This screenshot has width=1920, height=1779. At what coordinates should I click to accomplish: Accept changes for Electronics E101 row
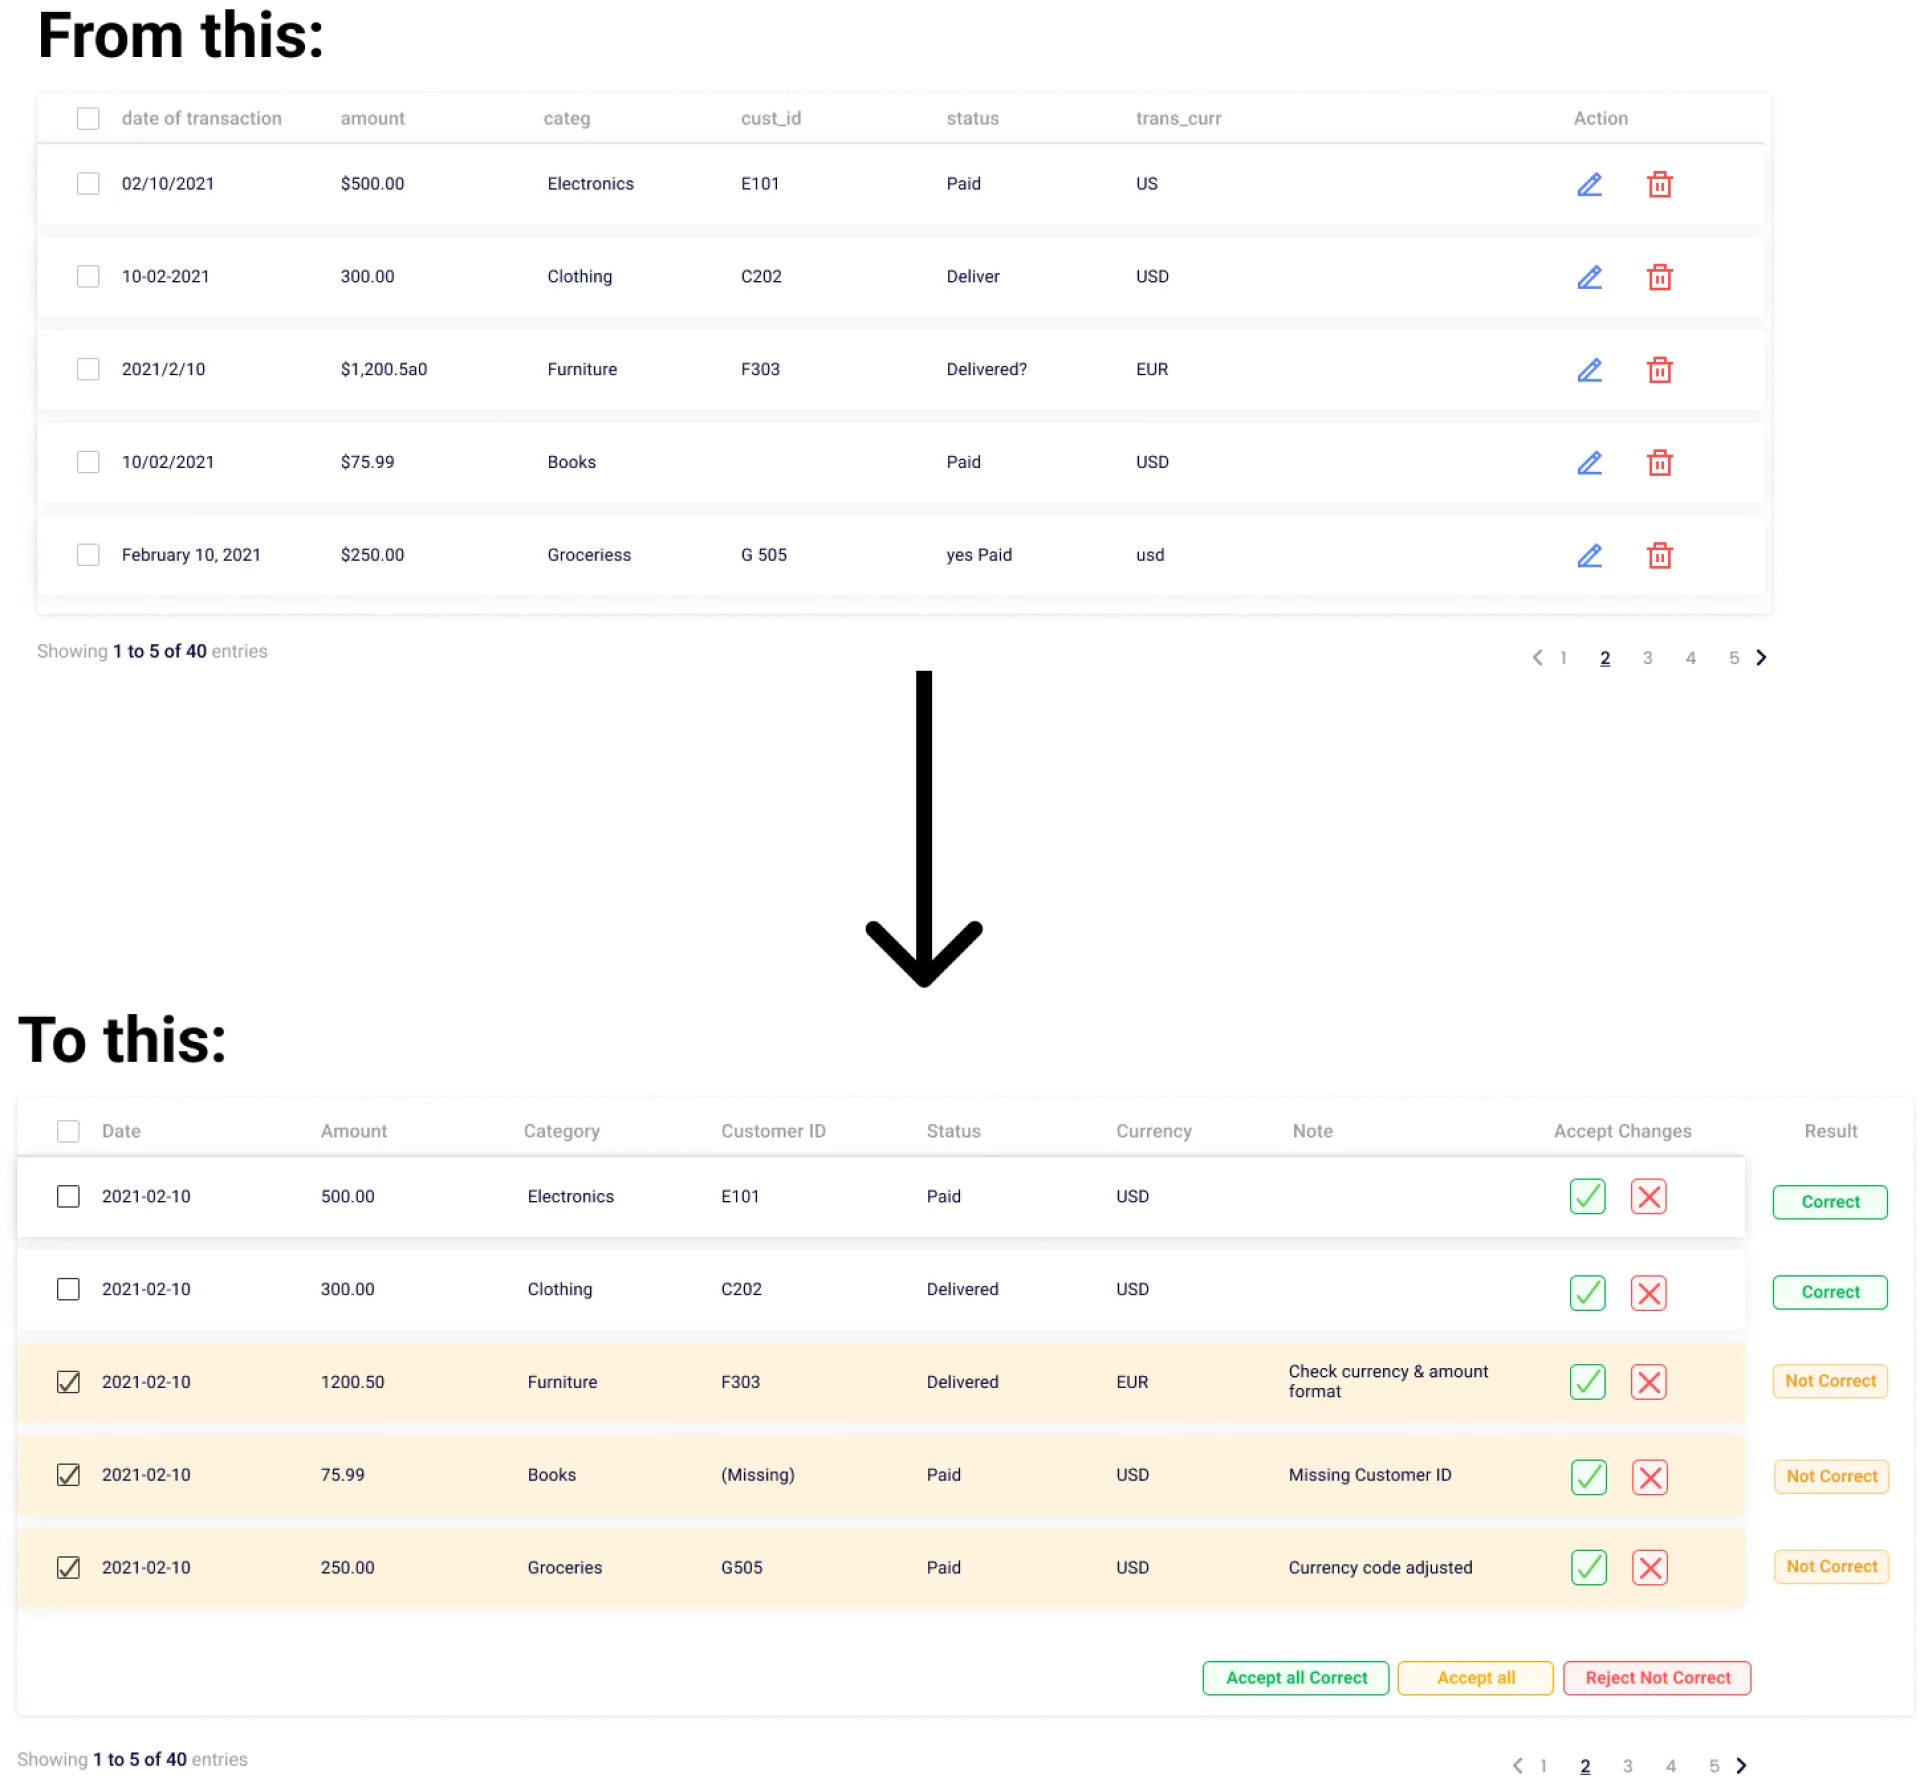[1587, 1196]
